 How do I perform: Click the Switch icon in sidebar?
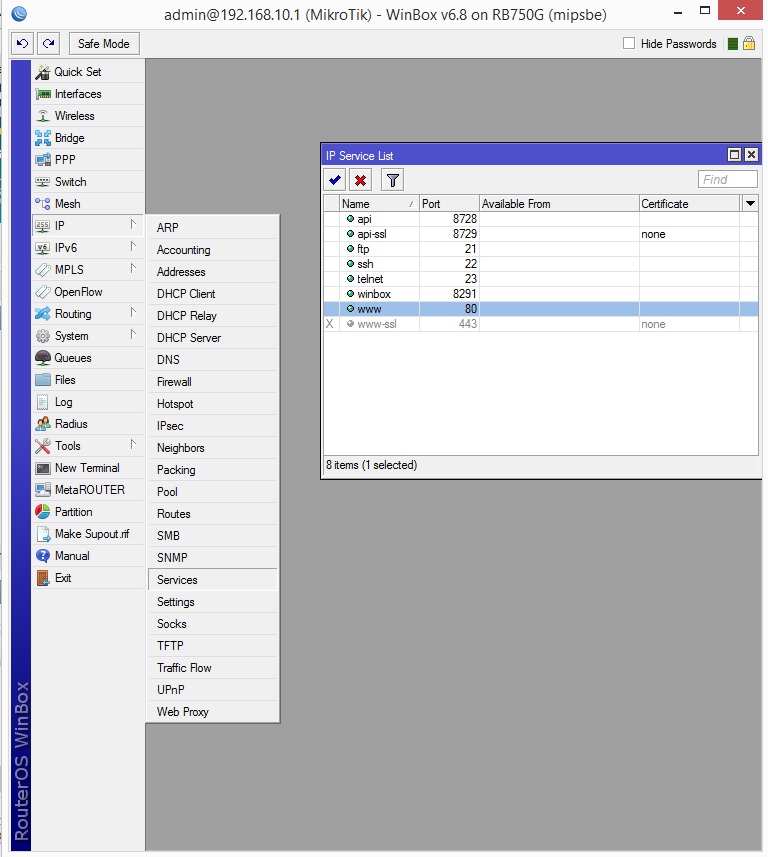click(43, 181)
